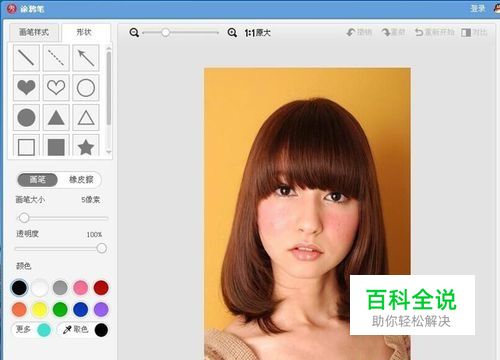This screenshot has height=360, width=500.
Task: Select the arrow shape
Action: click(86, 58)
